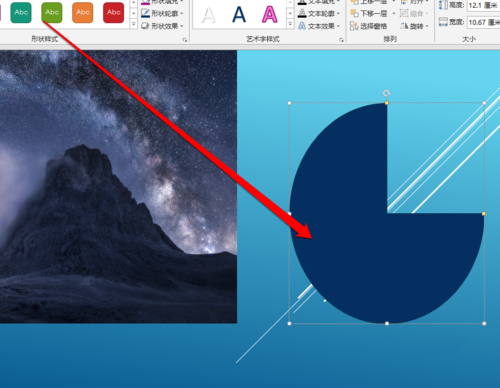Expand the WordArt styles gallery more arrow
The width and height of the screenshot is (500, 388).
(290, 24)
